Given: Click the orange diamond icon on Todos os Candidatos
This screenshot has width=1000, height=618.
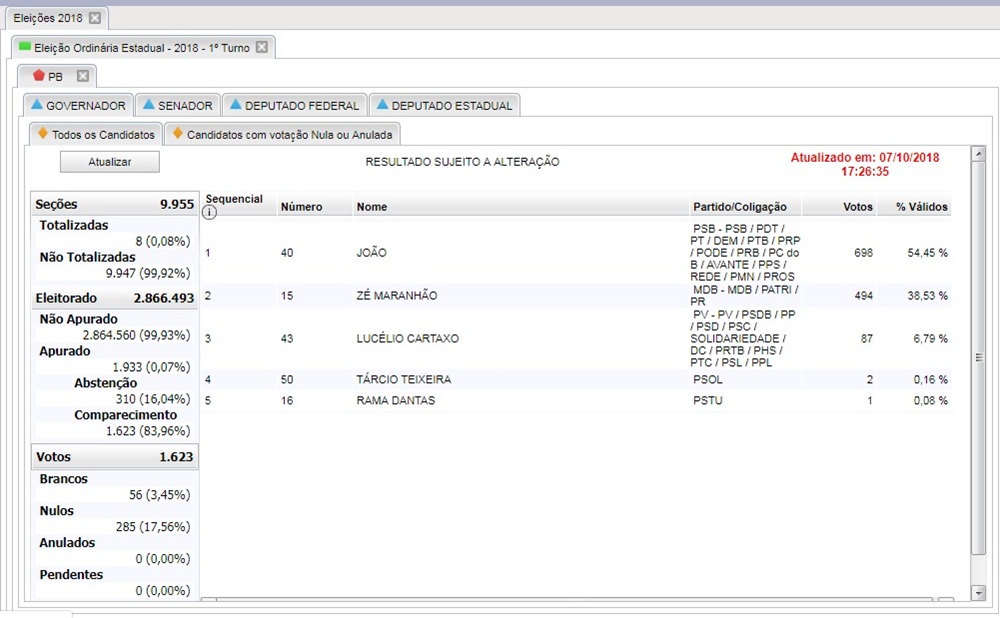Looking at the screenshot, I should point(42,133).
